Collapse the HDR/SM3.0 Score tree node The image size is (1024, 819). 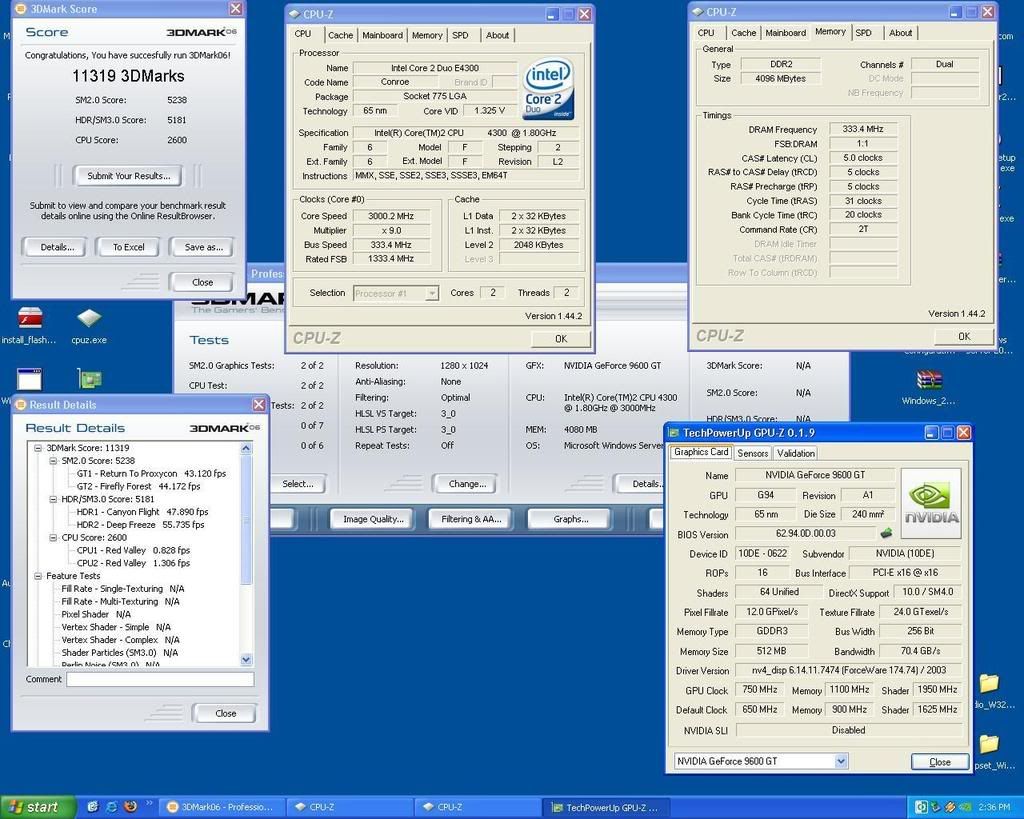(x=52, y=499)
